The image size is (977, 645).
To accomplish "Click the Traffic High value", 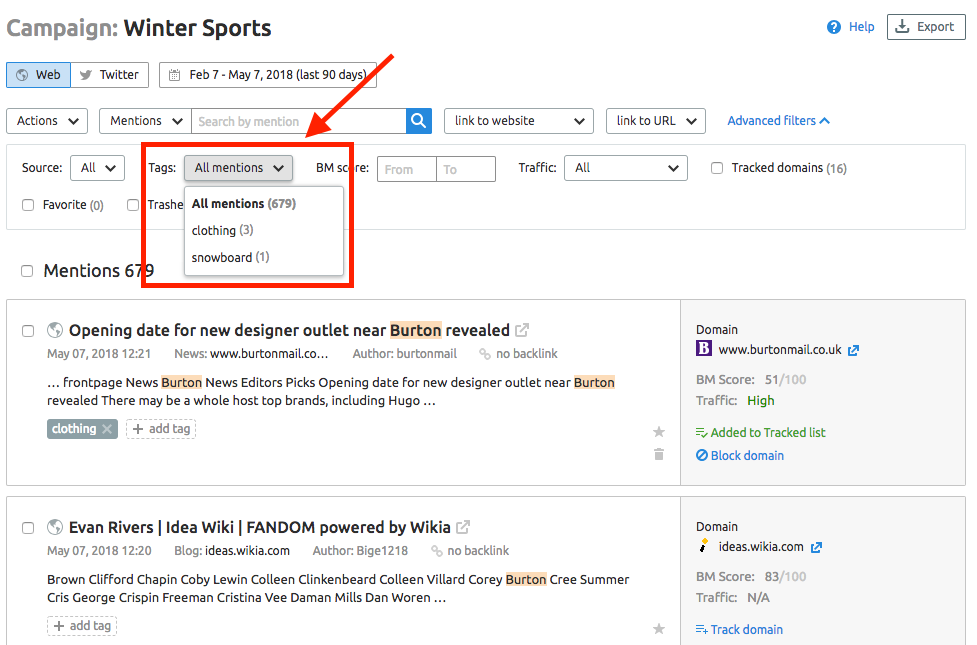I will (761, 401).
